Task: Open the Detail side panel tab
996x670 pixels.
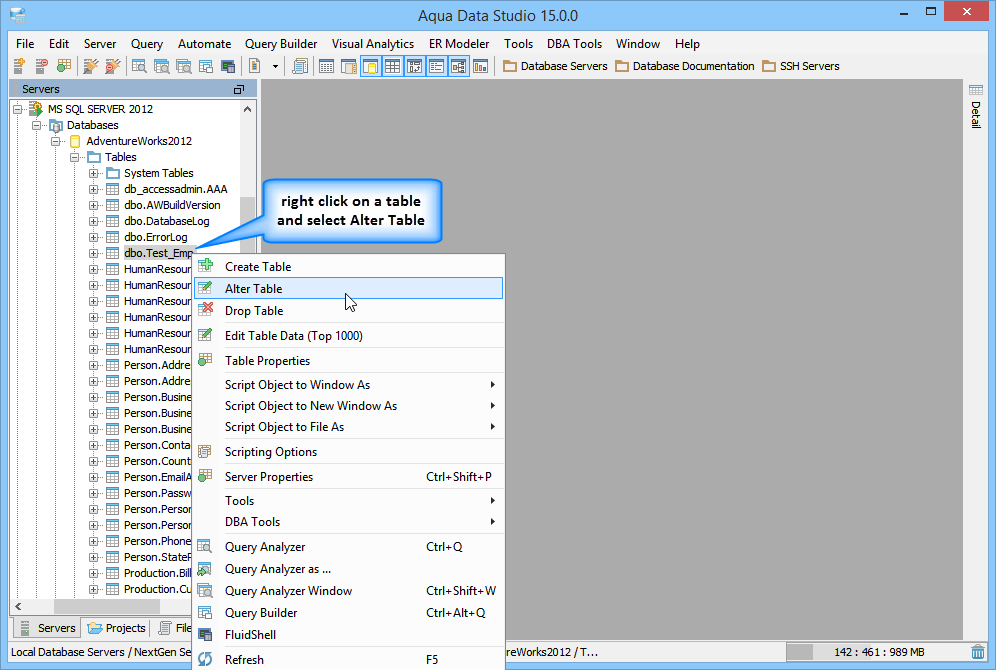Action: coord(976,107)
